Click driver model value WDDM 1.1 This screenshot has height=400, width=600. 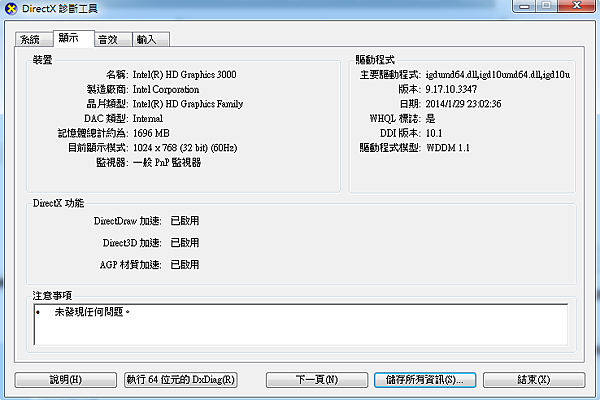448,148
